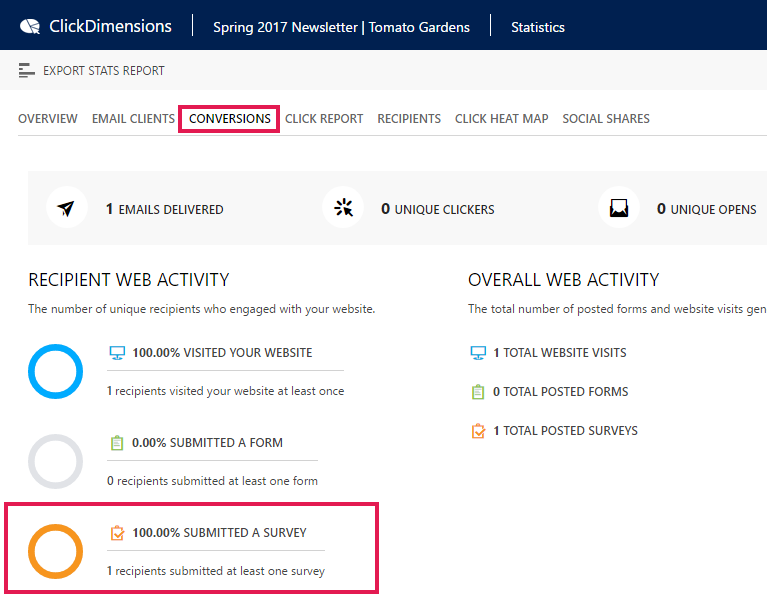Screen dimensions: 767x597
Task: Open the Click Report tab
Action: (x=324, y=119)
